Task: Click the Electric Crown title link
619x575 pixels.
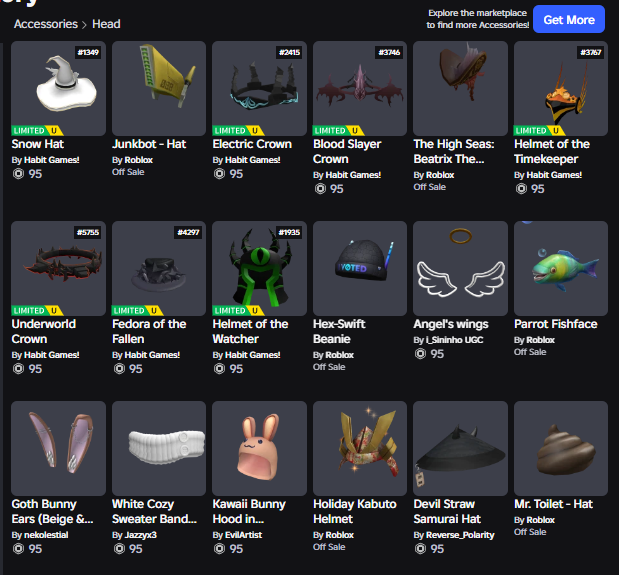Action: (x=252, y=144)
